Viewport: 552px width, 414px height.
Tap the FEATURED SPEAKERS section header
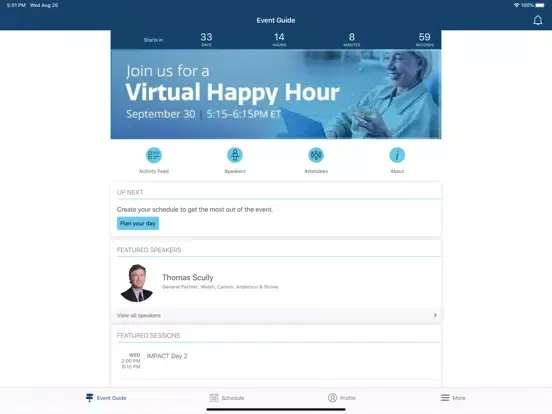(x=149, y=250)
